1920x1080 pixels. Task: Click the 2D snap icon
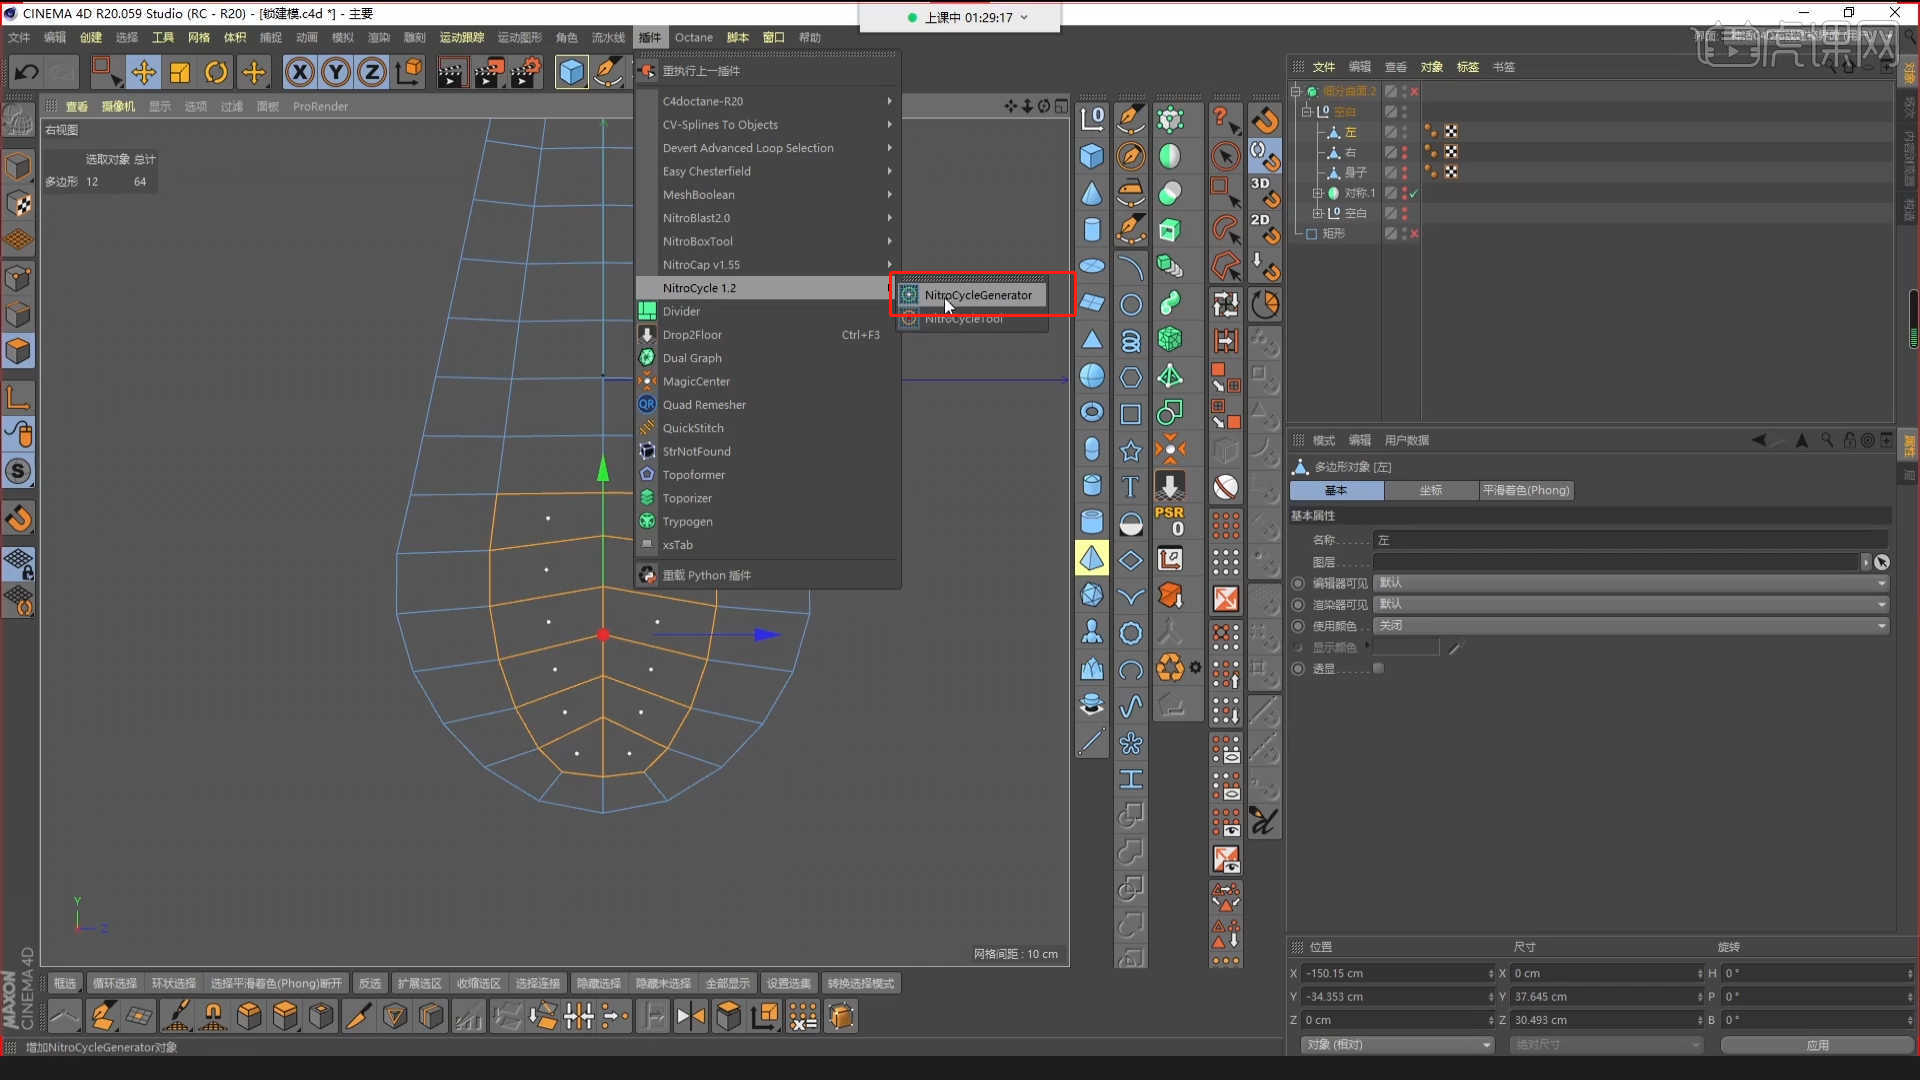(1265, 228)
